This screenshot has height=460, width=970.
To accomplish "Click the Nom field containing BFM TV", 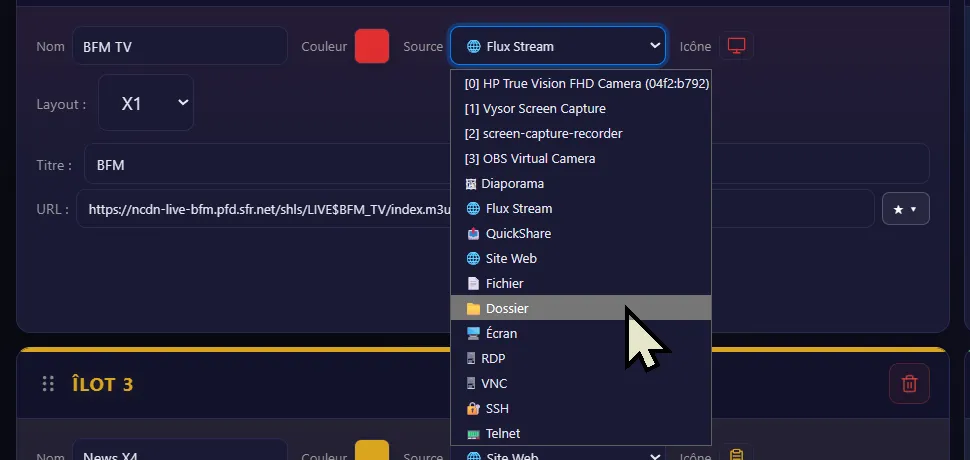I will click(180, 46).
